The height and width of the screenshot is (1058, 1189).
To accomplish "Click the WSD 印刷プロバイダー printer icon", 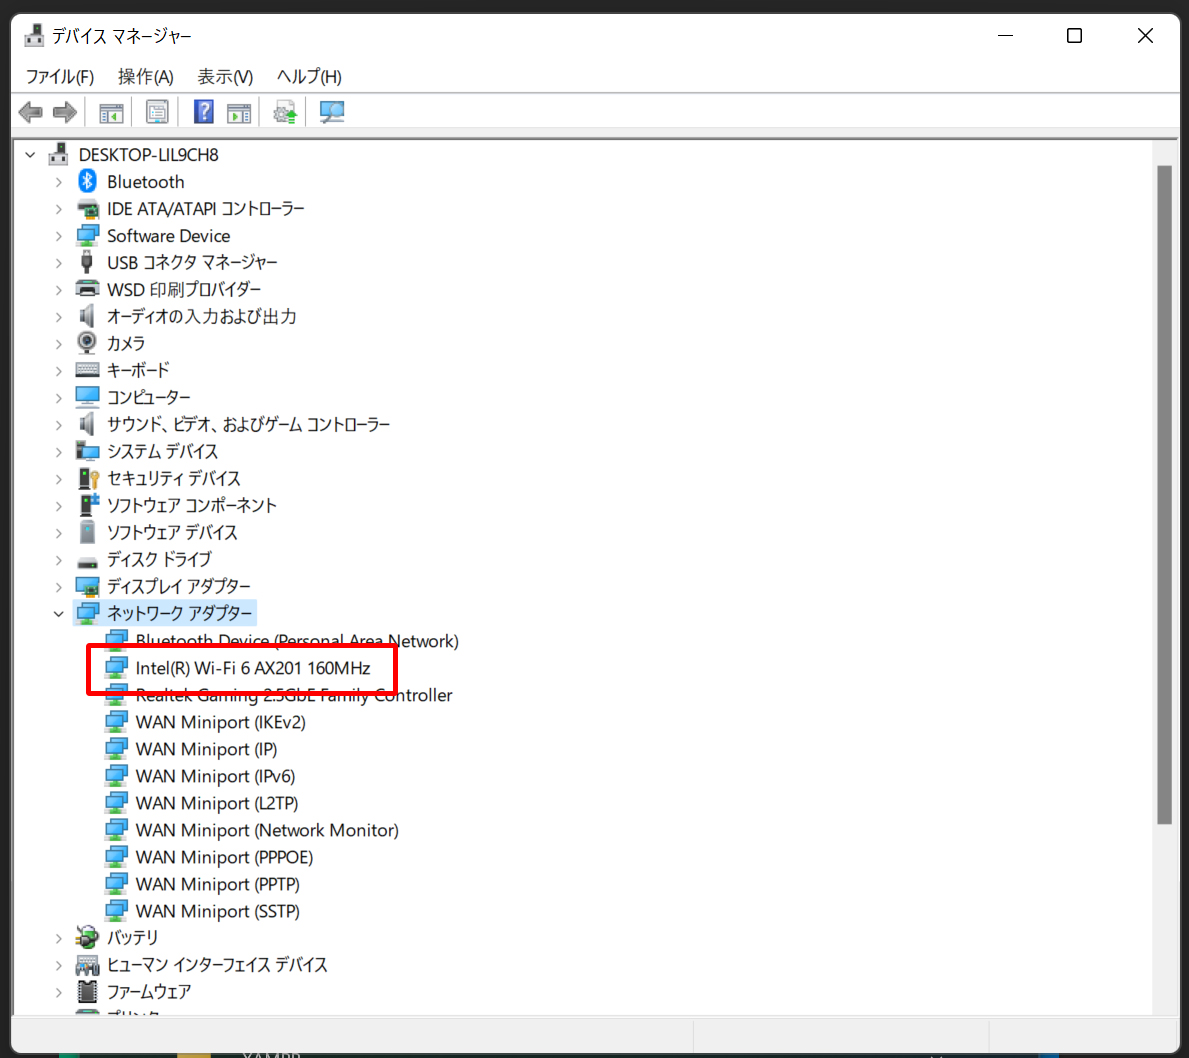I will click(x=87, y=289).
